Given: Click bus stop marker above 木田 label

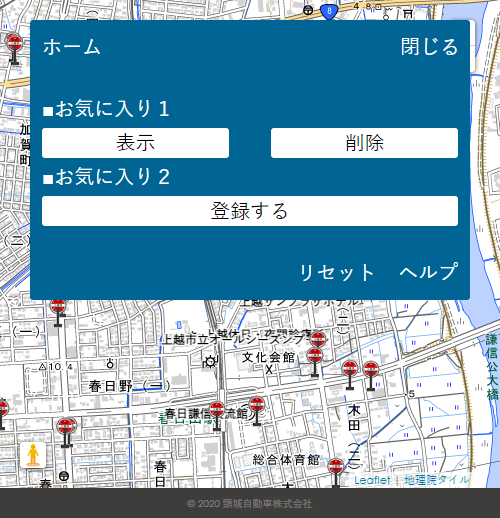Looking at the screenshot, I should pyautogui.click(x=350, y=375).
